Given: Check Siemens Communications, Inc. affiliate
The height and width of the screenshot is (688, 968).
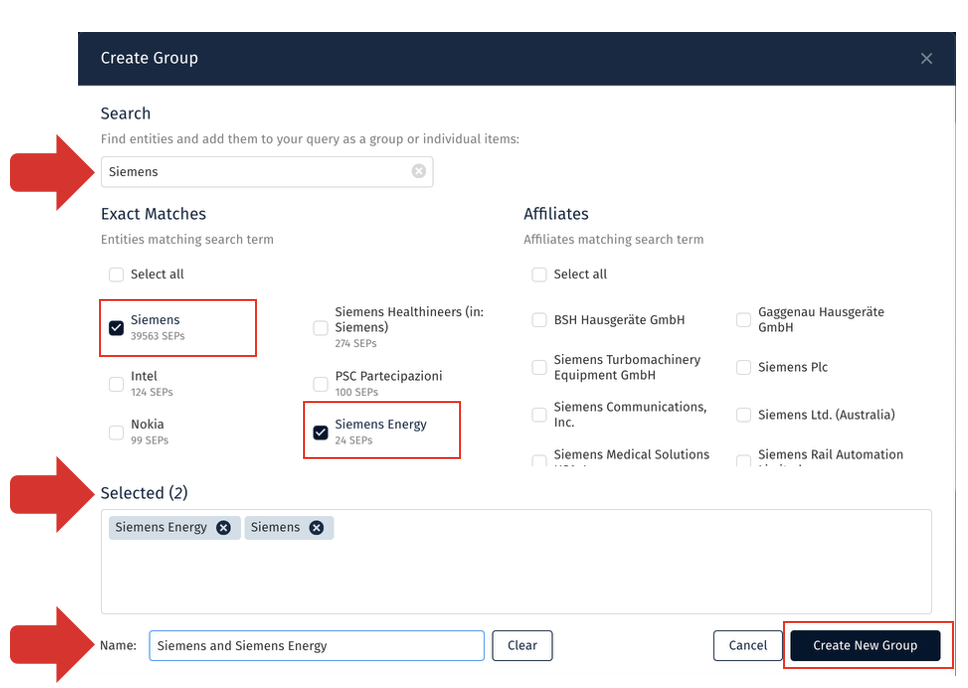Looking at the screenshot, I should pos(539,414).
